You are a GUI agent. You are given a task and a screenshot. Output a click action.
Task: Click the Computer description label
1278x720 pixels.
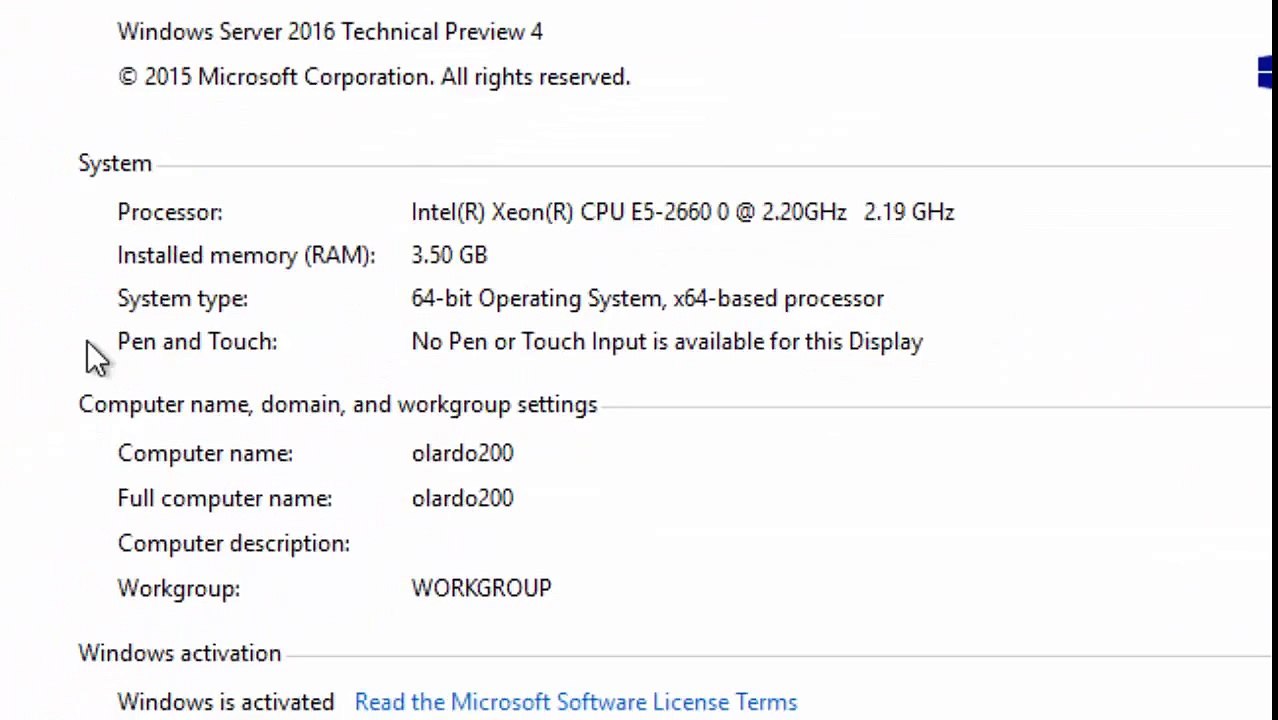tap(234, 543)
